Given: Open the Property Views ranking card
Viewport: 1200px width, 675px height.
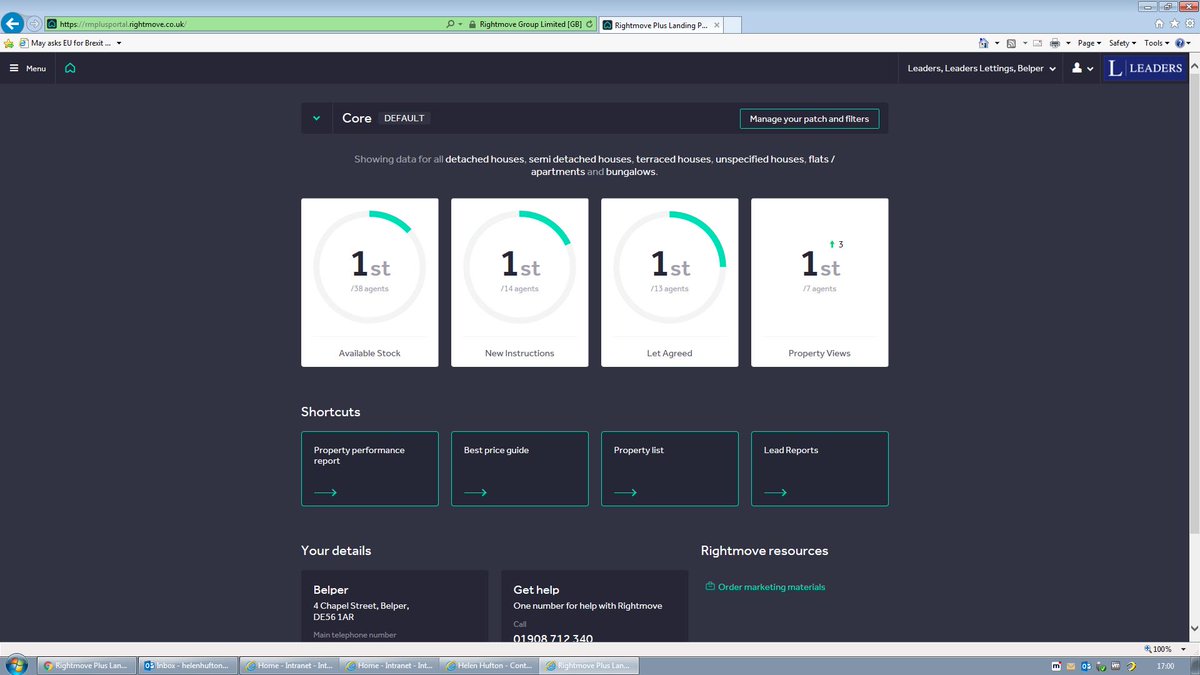Looking at the screenshot, I should 819,282.
